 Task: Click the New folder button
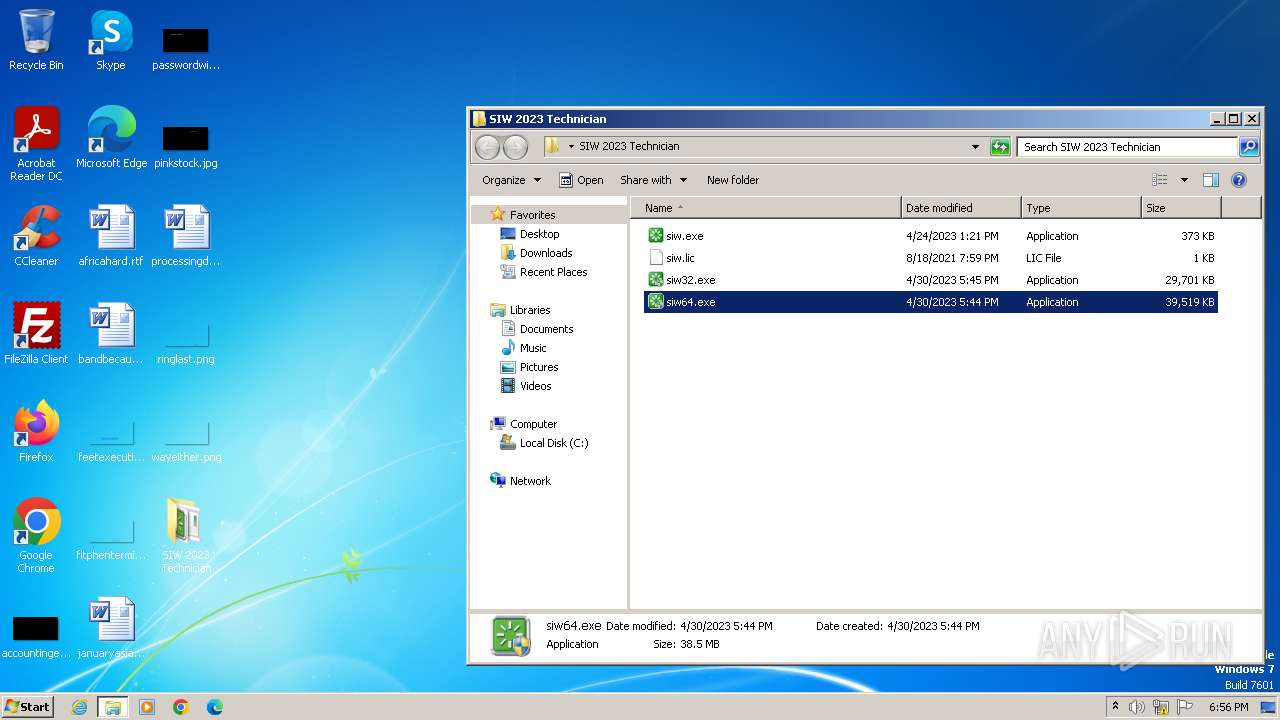(x=733, y=180)
